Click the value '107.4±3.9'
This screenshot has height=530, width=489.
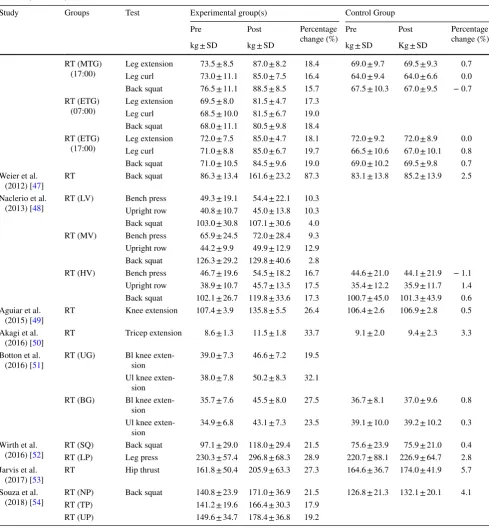[x=215, y=310]
